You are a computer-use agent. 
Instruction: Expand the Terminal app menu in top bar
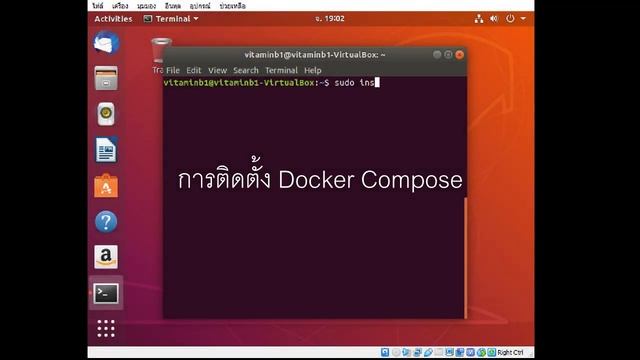(x=171, y=19)
